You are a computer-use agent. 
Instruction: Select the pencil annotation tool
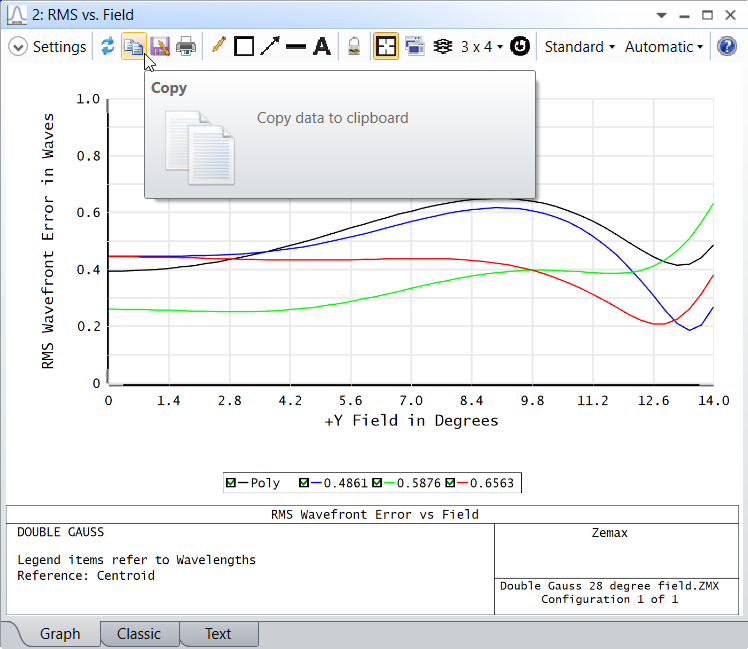218,47
